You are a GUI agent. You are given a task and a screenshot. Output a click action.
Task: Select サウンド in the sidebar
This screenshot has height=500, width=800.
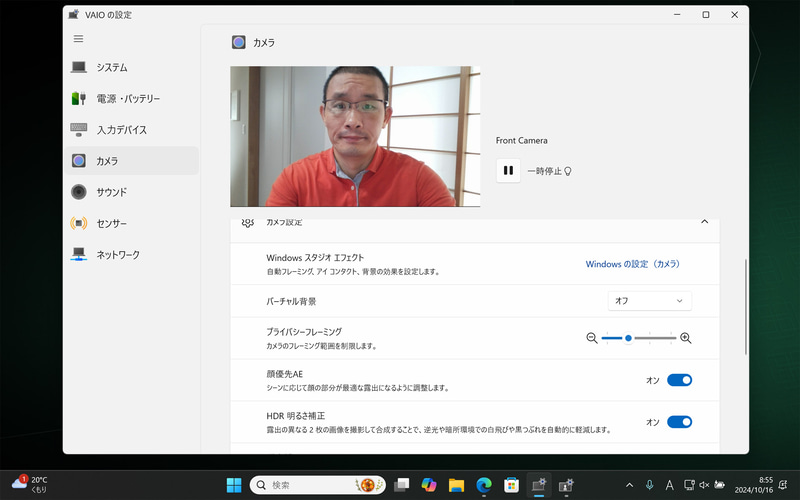click(111, 192)
